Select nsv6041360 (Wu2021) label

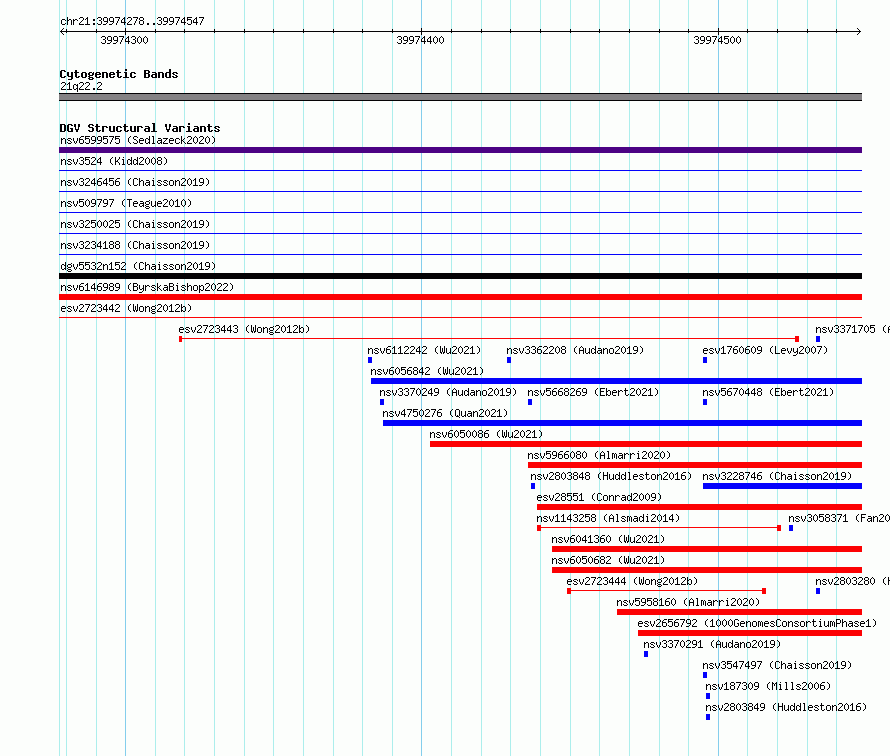pos(608,539)
